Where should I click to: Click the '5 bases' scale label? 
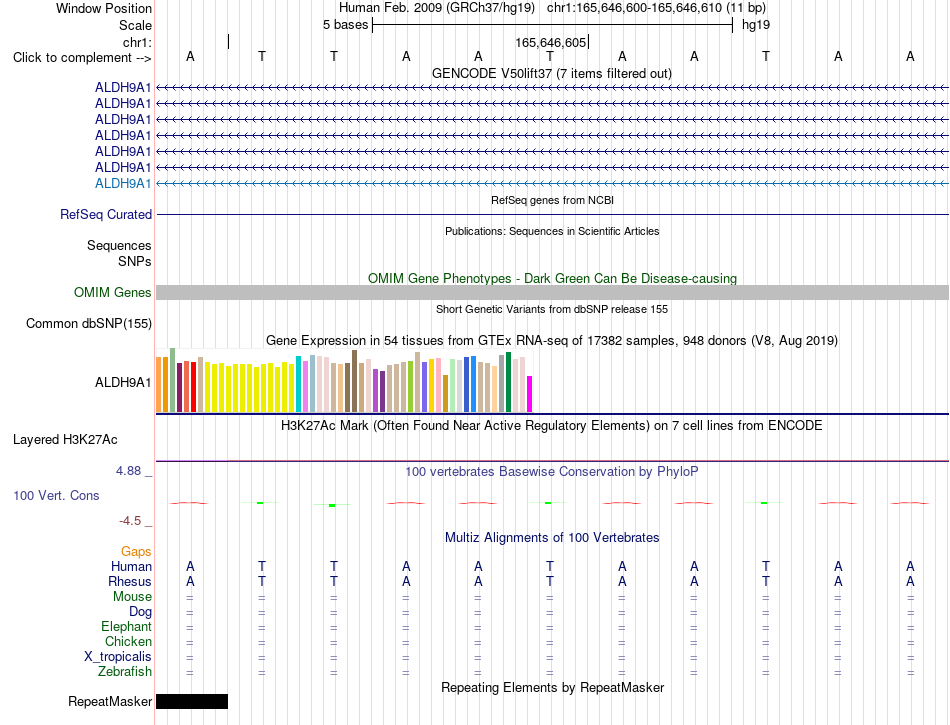pos(345,25)
